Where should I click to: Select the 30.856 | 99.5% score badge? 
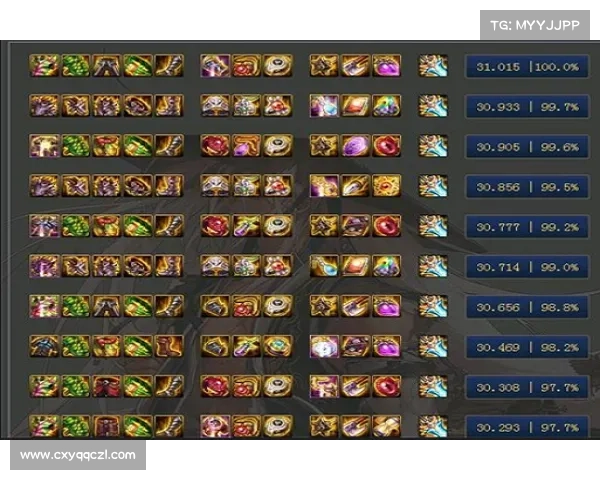tap(527, 187)
